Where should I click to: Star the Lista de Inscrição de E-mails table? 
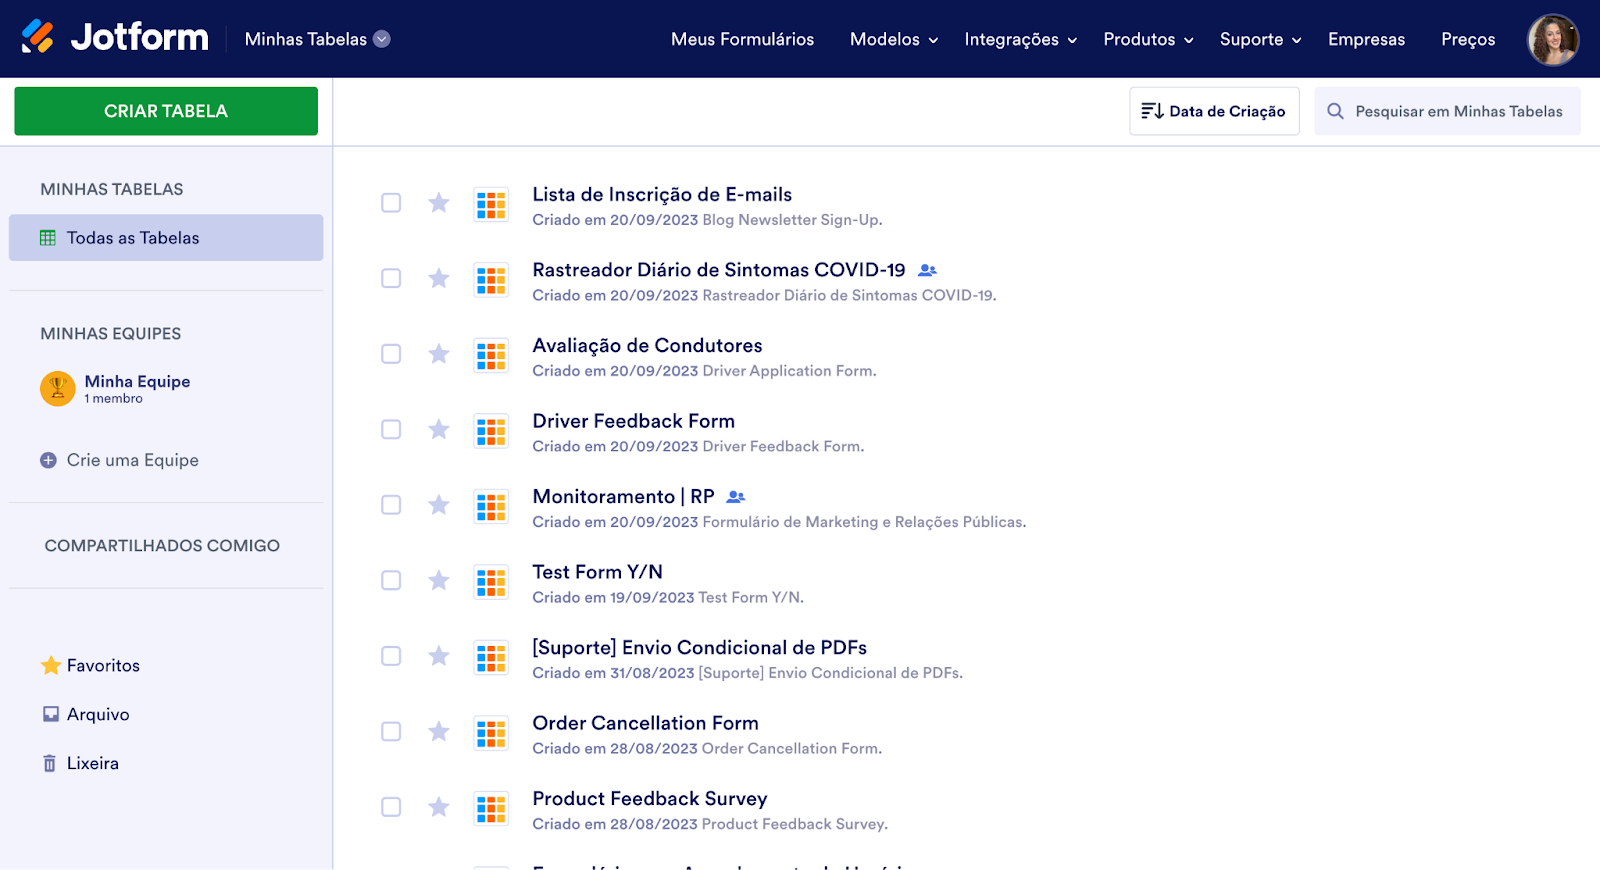(438, 203)
